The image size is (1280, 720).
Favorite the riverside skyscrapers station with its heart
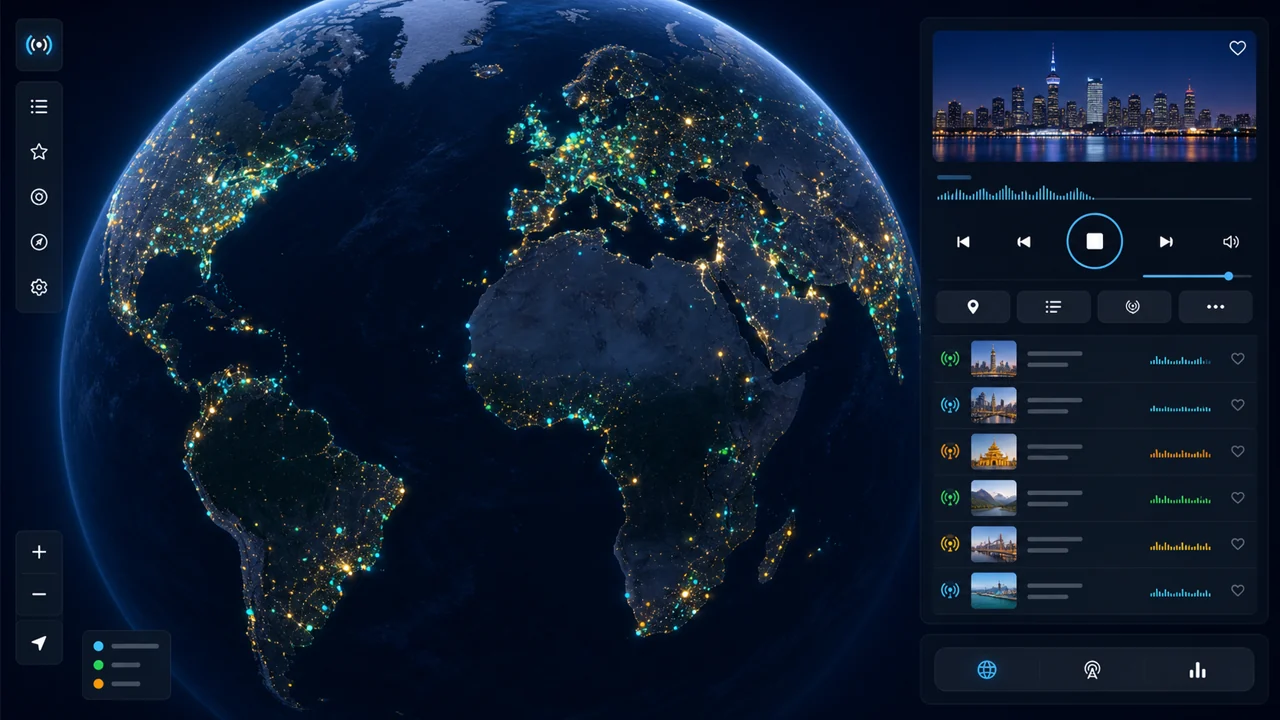[1237, 405]
